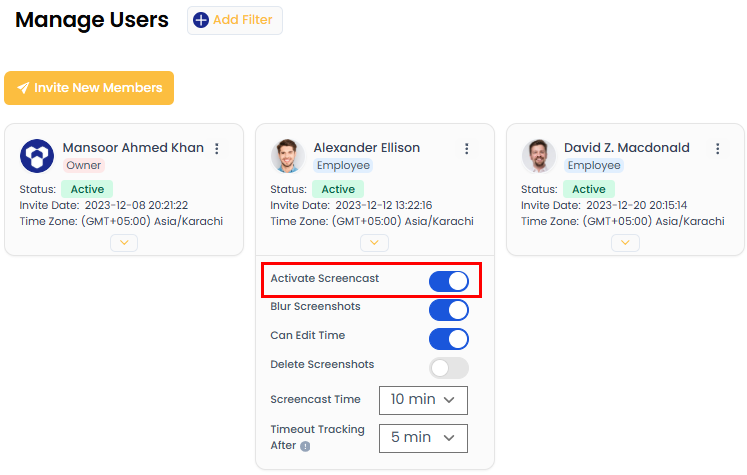Screen dimensions: 747x475
Task: Click the Invite New Members button
Action: [89, 88]
